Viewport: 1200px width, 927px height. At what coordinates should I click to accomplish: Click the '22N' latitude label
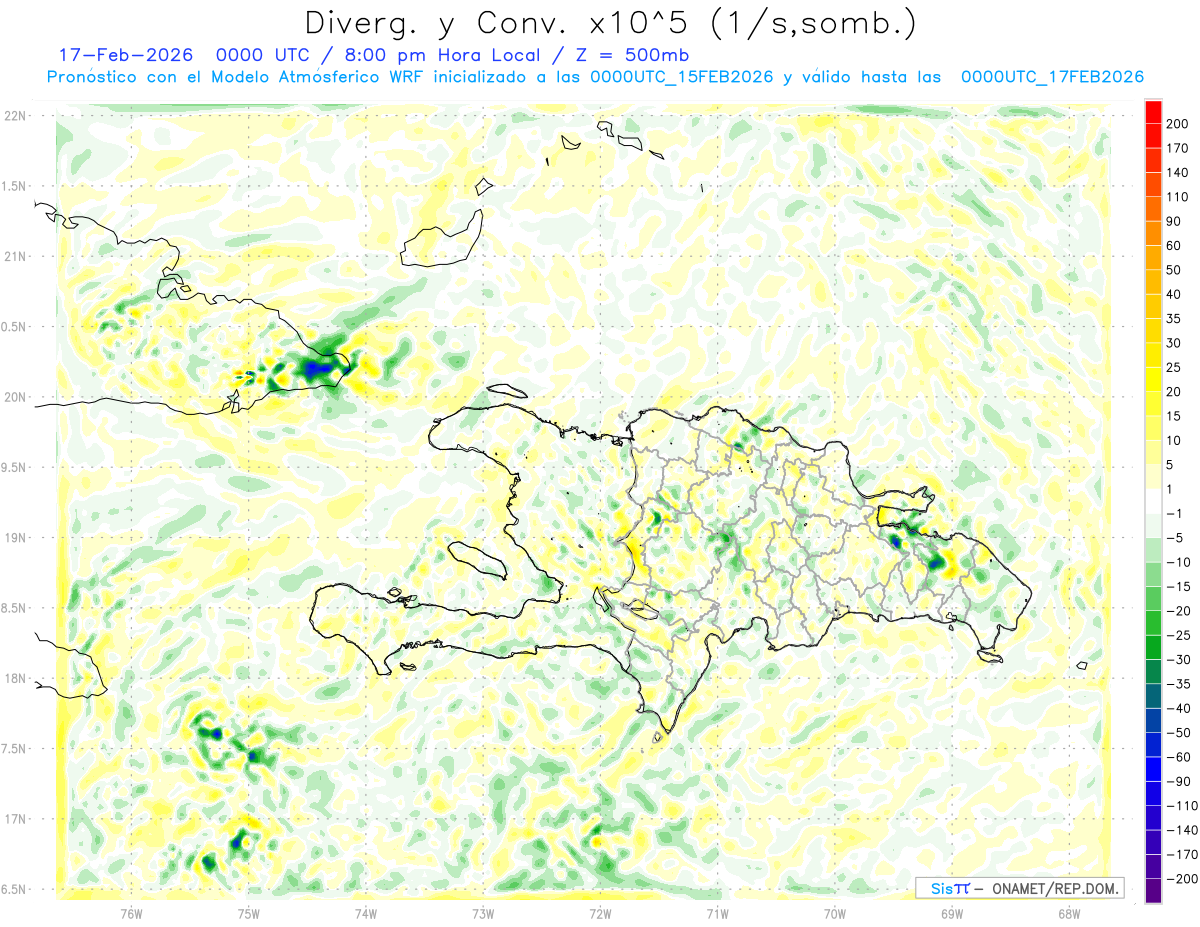point(15,116)
